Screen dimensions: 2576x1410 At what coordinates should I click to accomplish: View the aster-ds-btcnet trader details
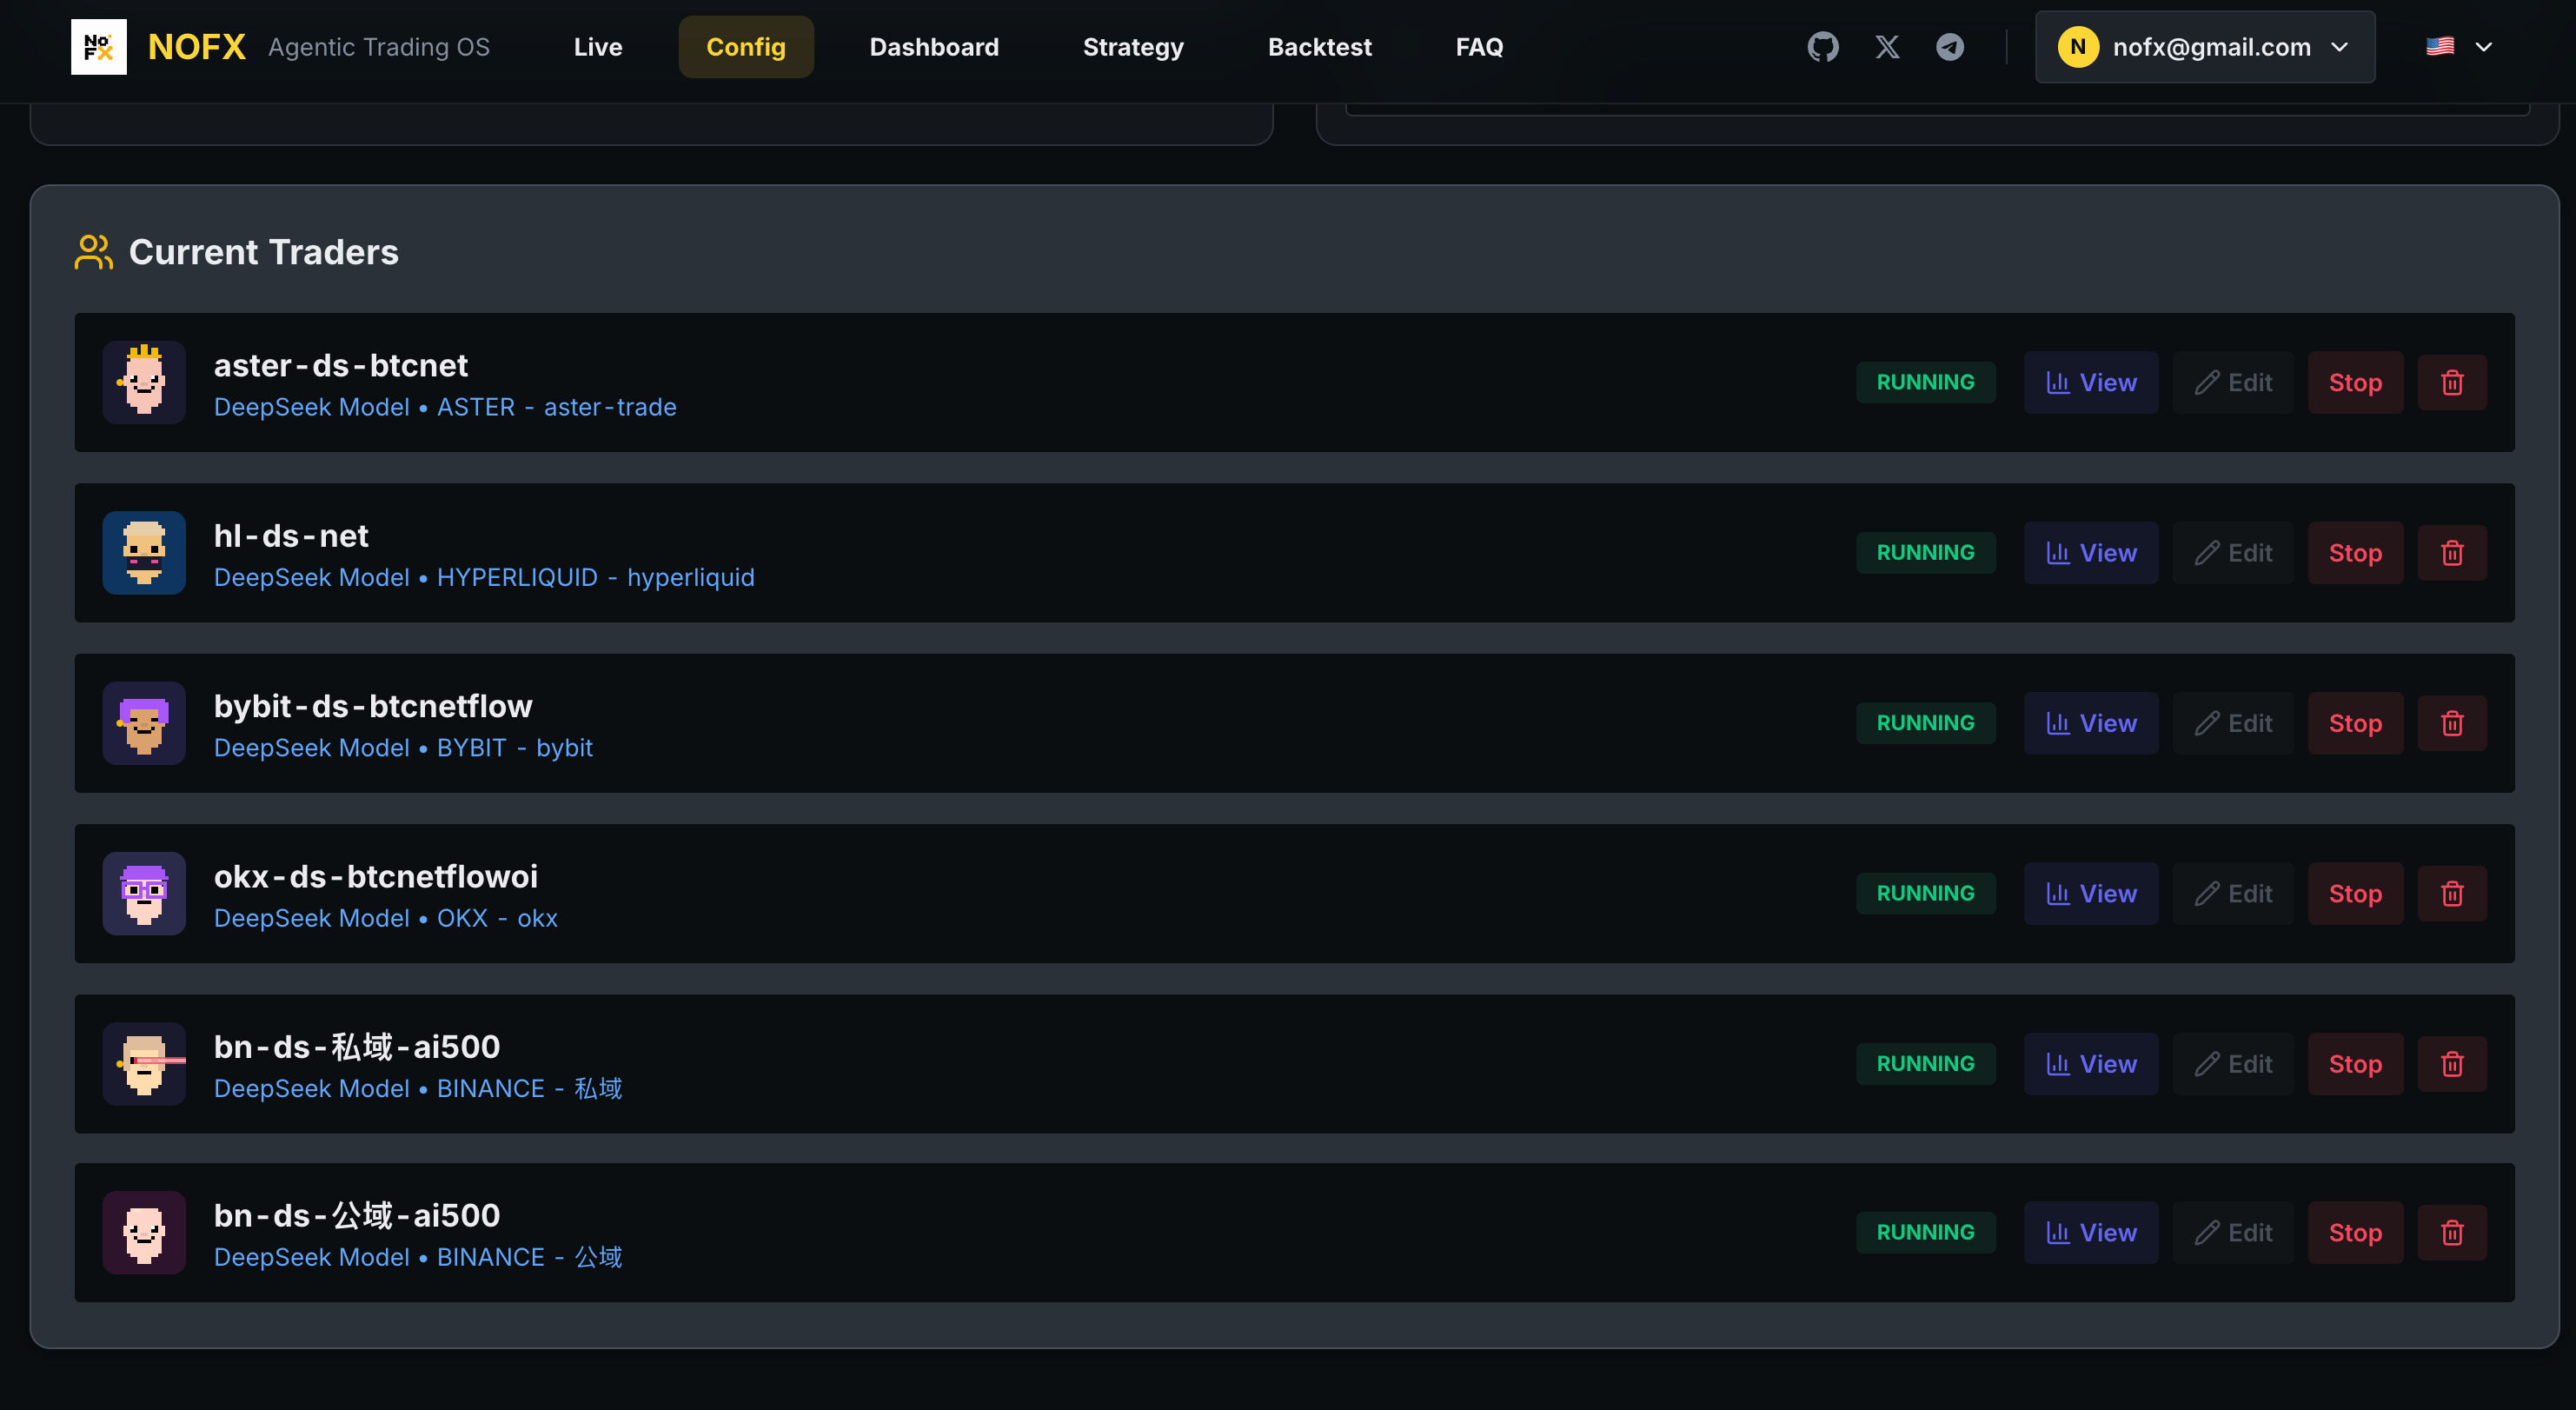[2091, 382]
